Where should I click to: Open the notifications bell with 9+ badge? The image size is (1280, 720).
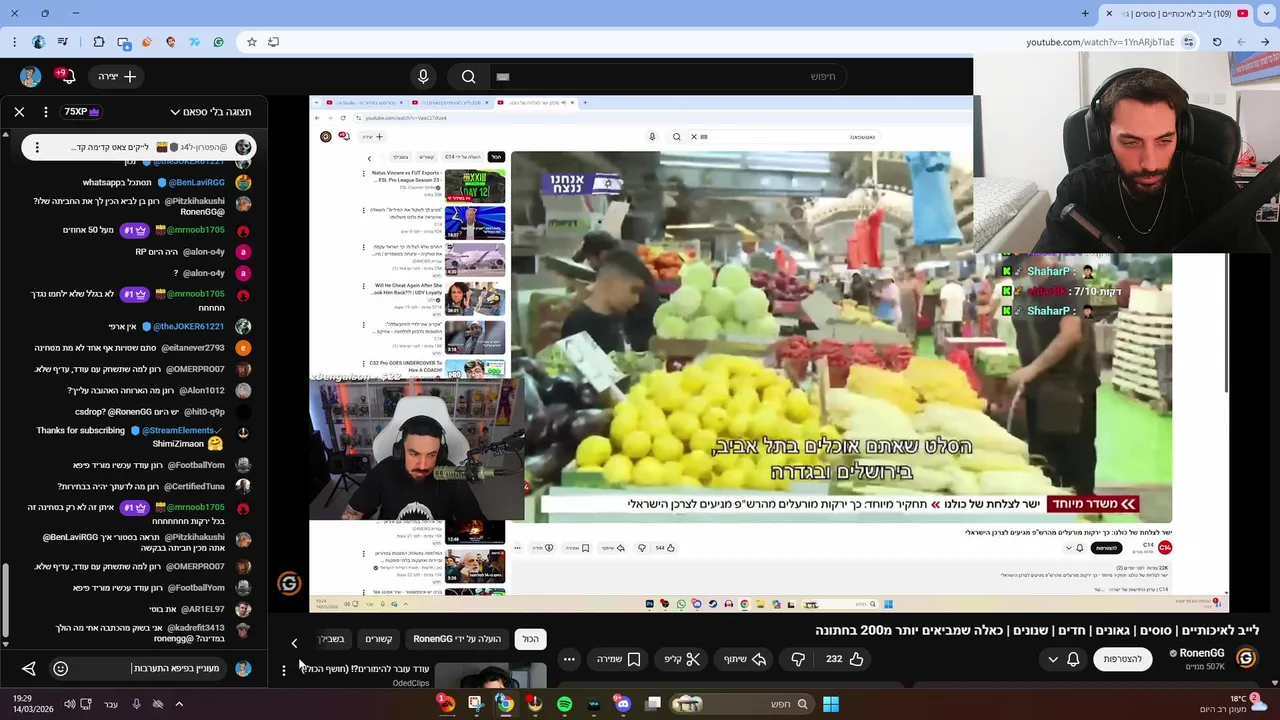click(66, 76)
